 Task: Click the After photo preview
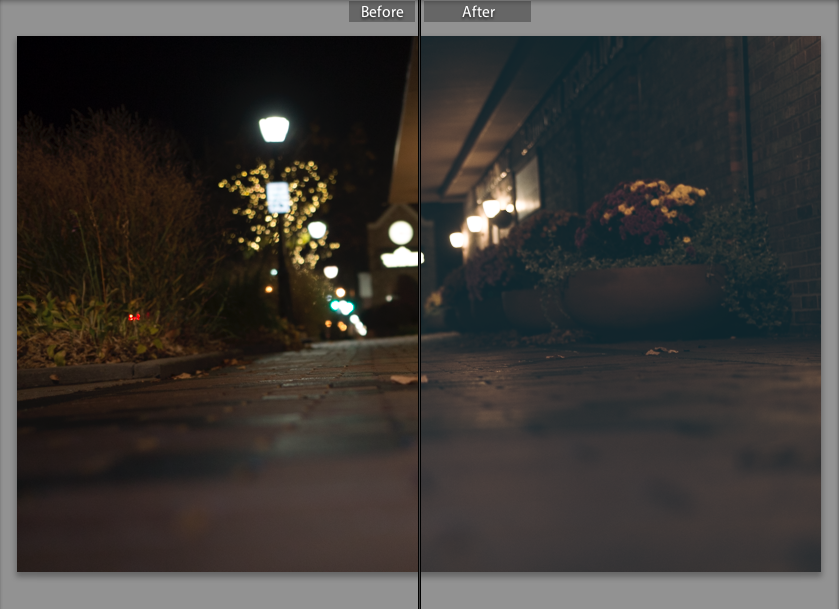pos(621,304)
